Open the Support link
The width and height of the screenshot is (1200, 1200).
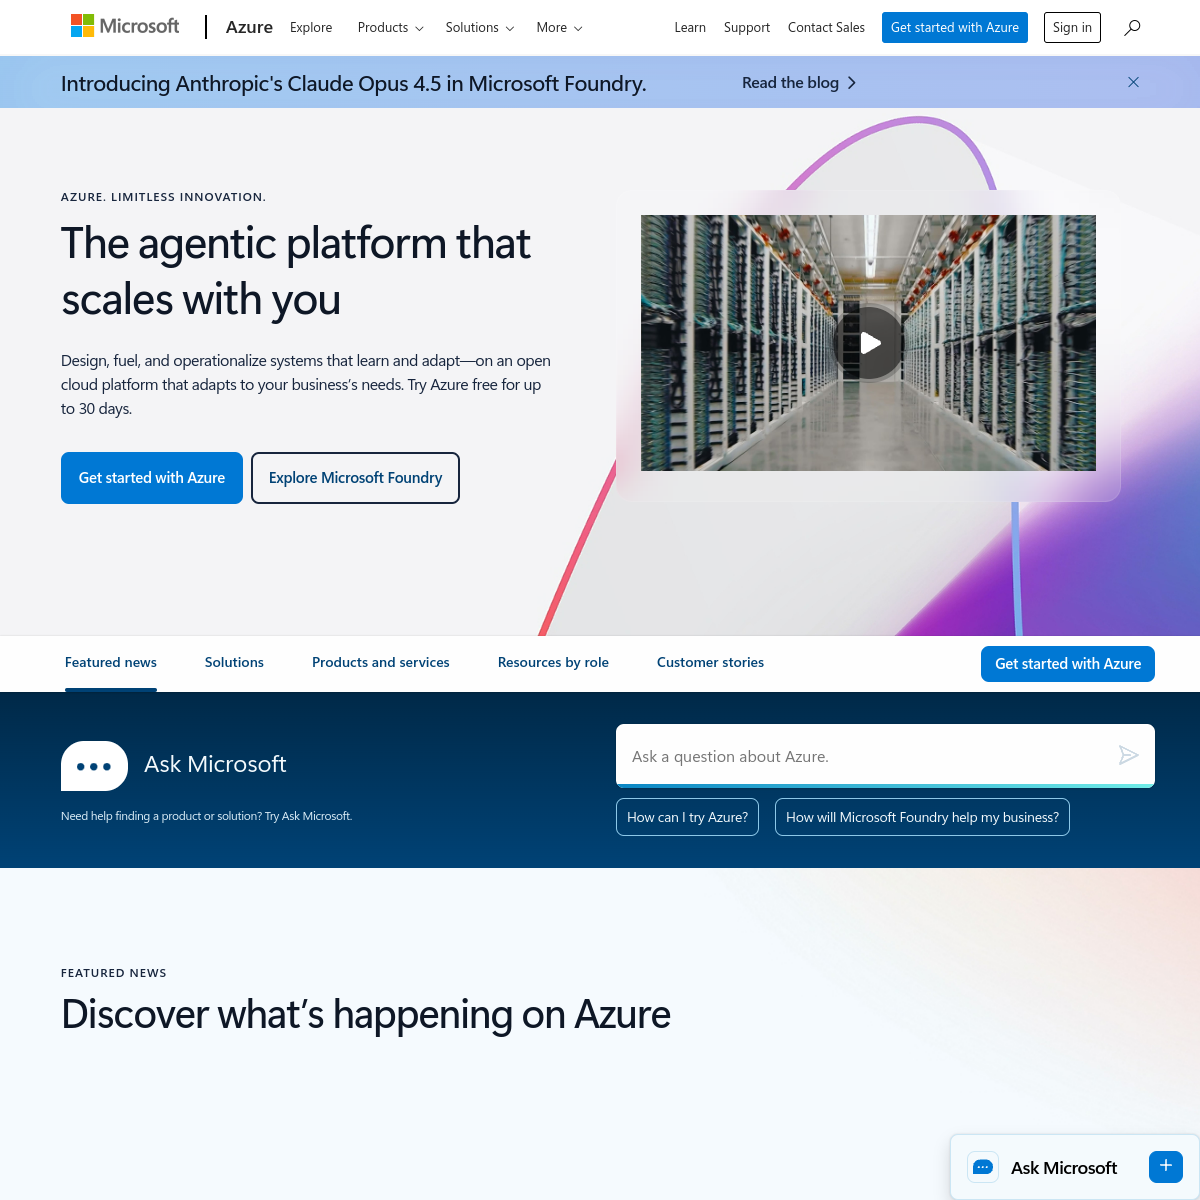pos(747,28)
